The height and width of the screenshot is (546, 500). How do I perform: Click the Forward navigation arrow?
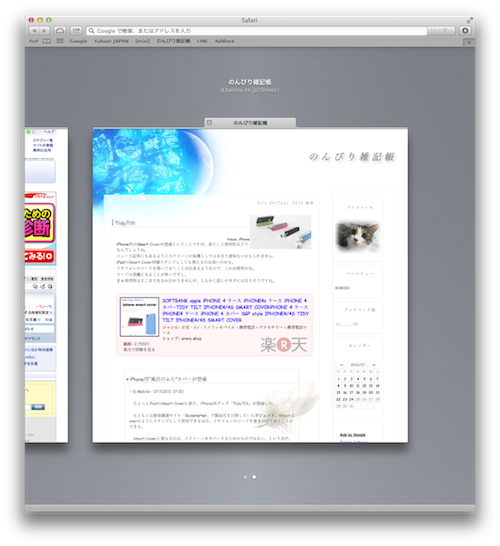45,31
